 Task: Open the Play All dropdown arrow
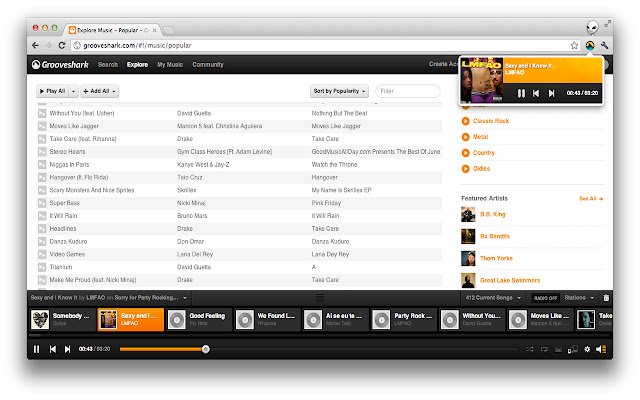coord(73,91)
